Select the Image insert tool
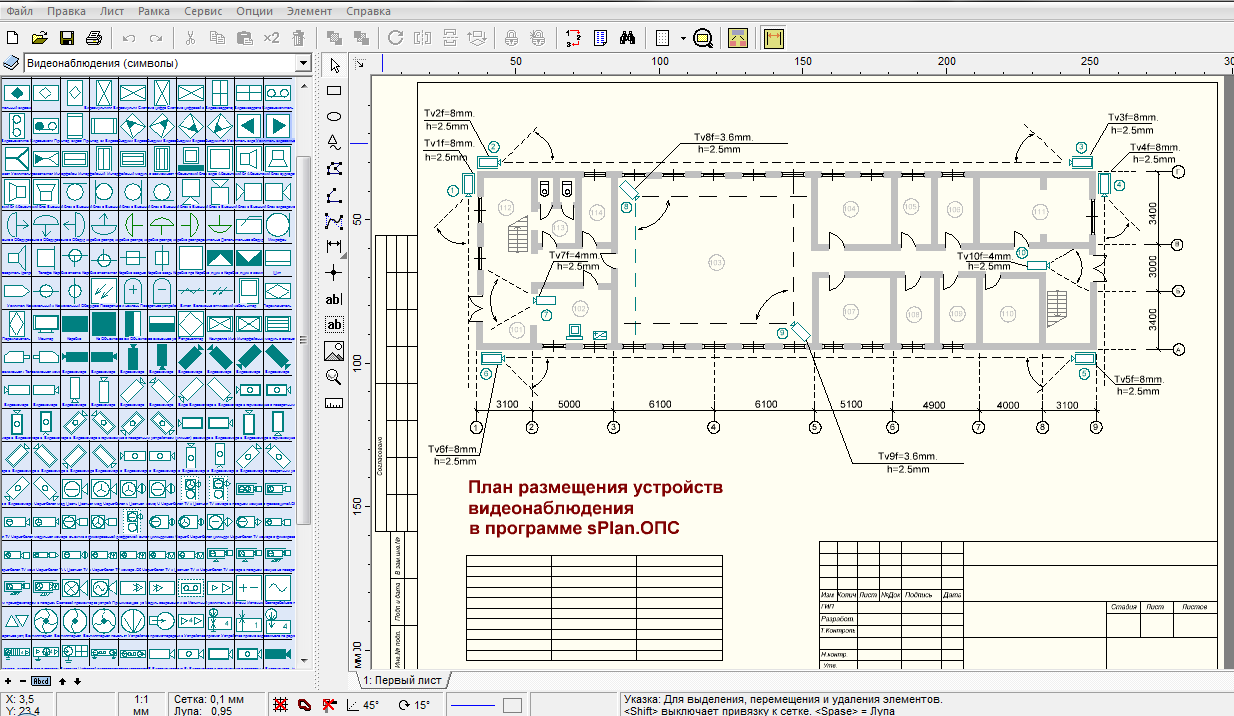 (x=334, y=350)
